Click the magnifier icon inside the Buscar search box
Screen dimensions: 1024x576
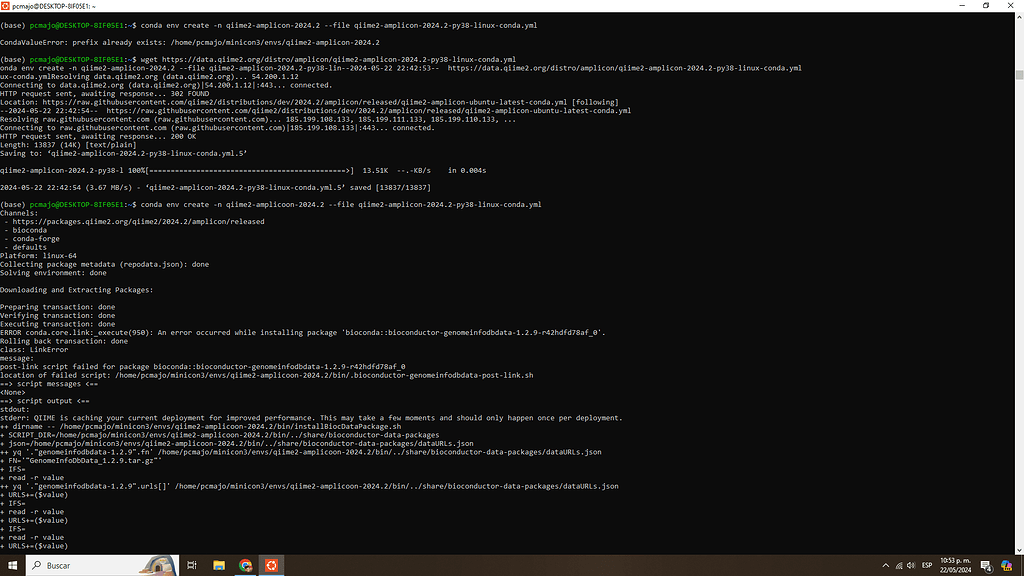tap(36, 564)
